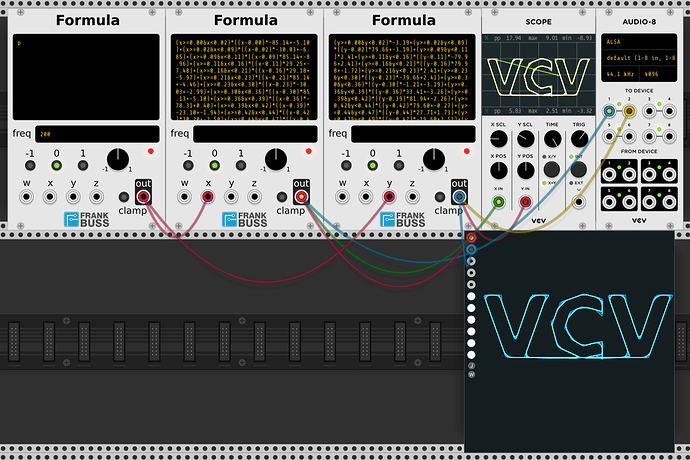Toggle the INT/EXT trigger button on Scope
Viewport: 690px width, 460px height.
tap(579, 169)
